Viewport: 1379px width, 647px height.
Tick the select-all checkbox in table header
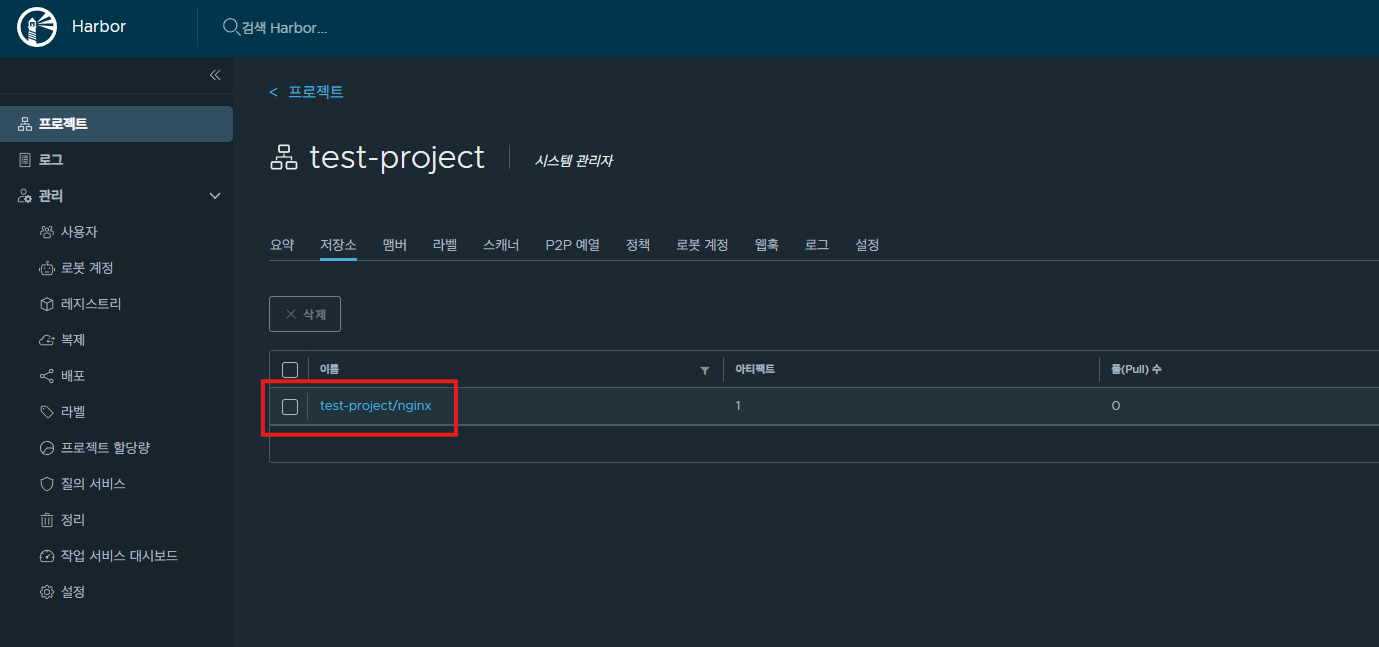click(290, 370)
